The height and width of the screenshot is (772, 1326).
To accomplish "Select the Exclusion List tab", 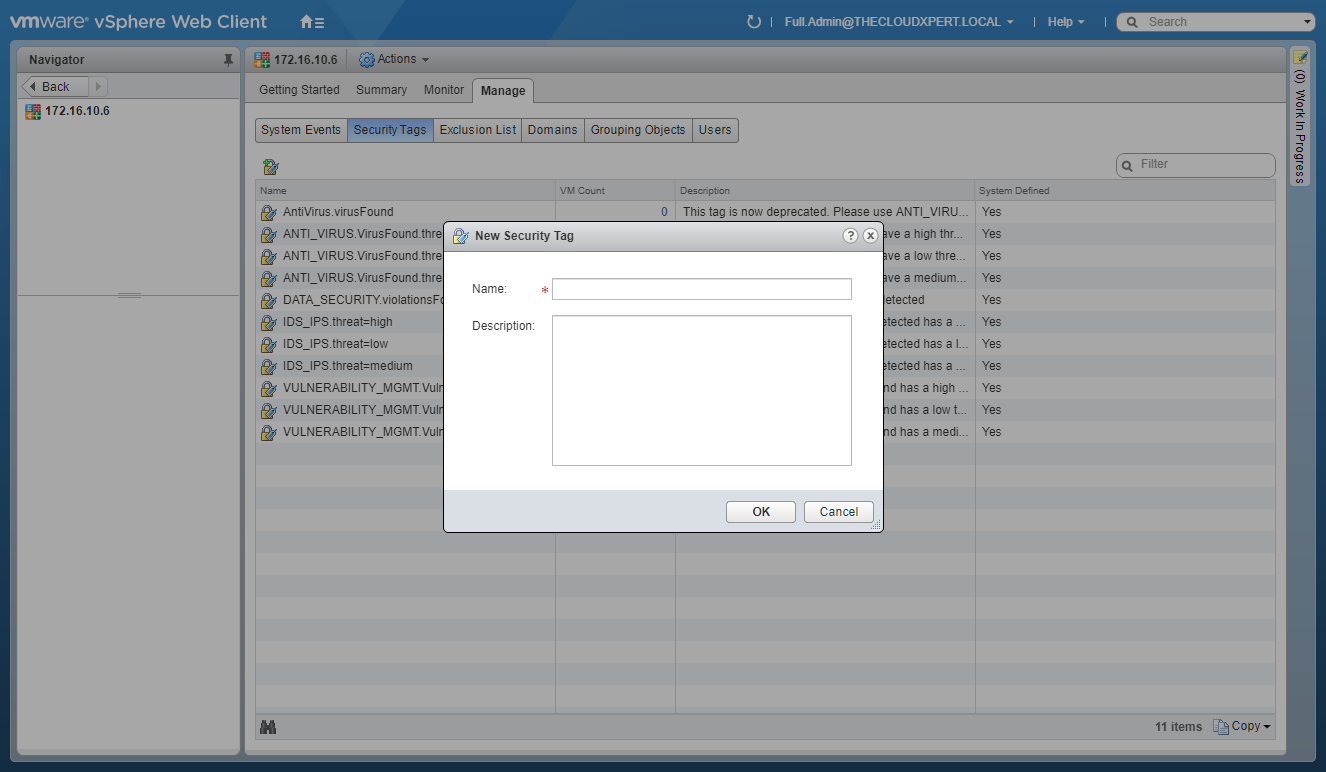I will [x=477, y=130].
